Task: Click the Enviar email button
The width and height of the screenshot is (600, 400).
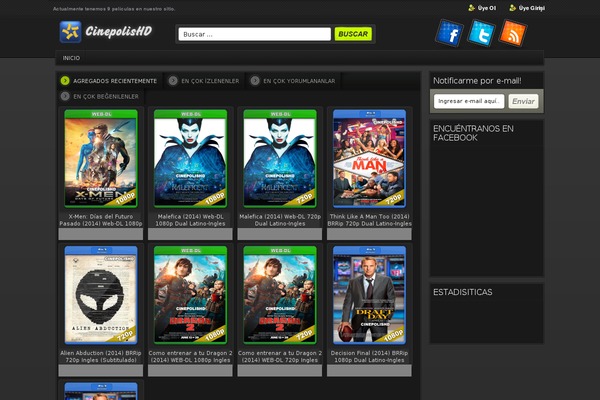Action: 523,101
